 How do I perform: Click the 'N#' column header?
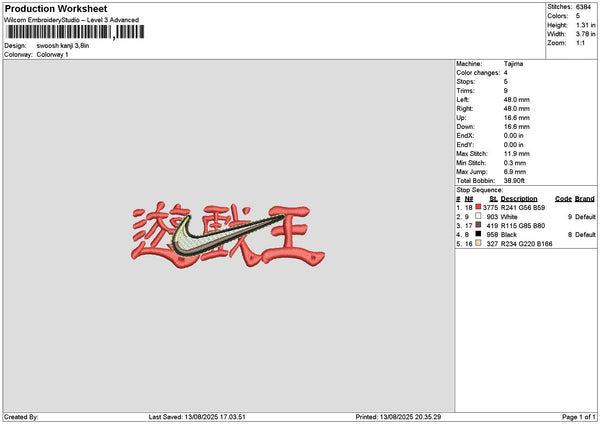coord(469,199)
